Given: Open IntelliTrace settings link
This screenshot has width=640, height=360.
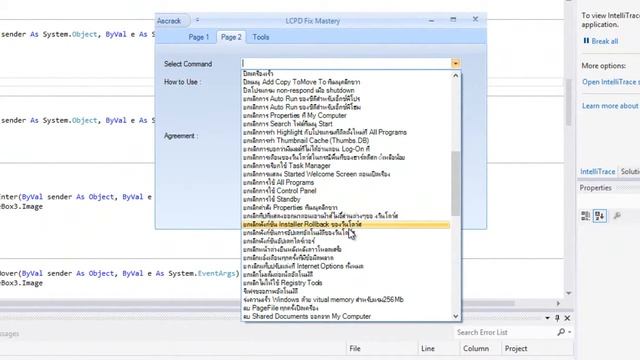Looking at the screenshot, I should pos(611,82).
